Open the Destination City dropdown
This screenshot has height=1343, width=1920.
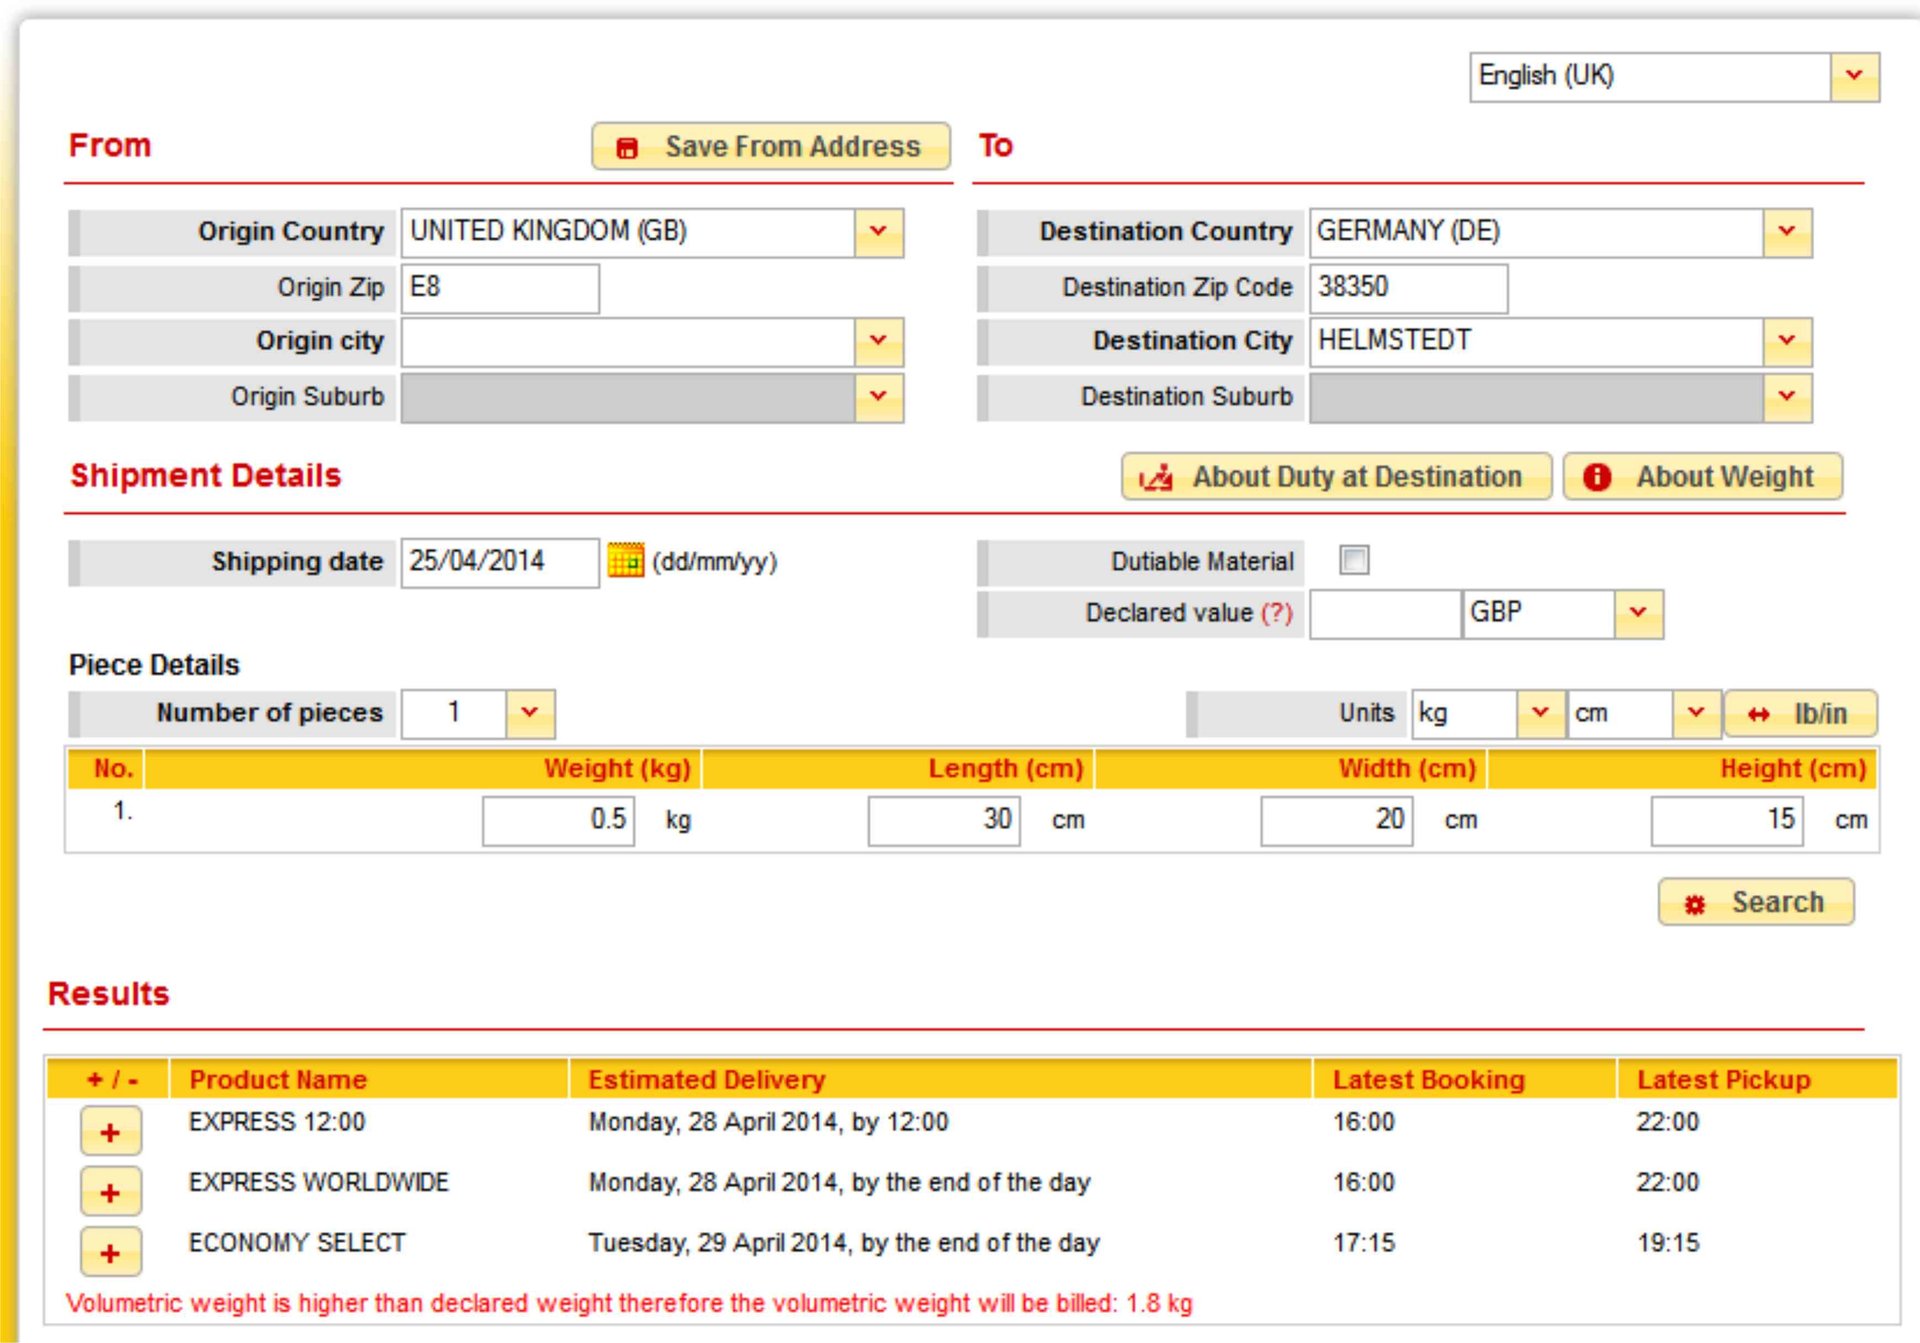coord(1787,341)
